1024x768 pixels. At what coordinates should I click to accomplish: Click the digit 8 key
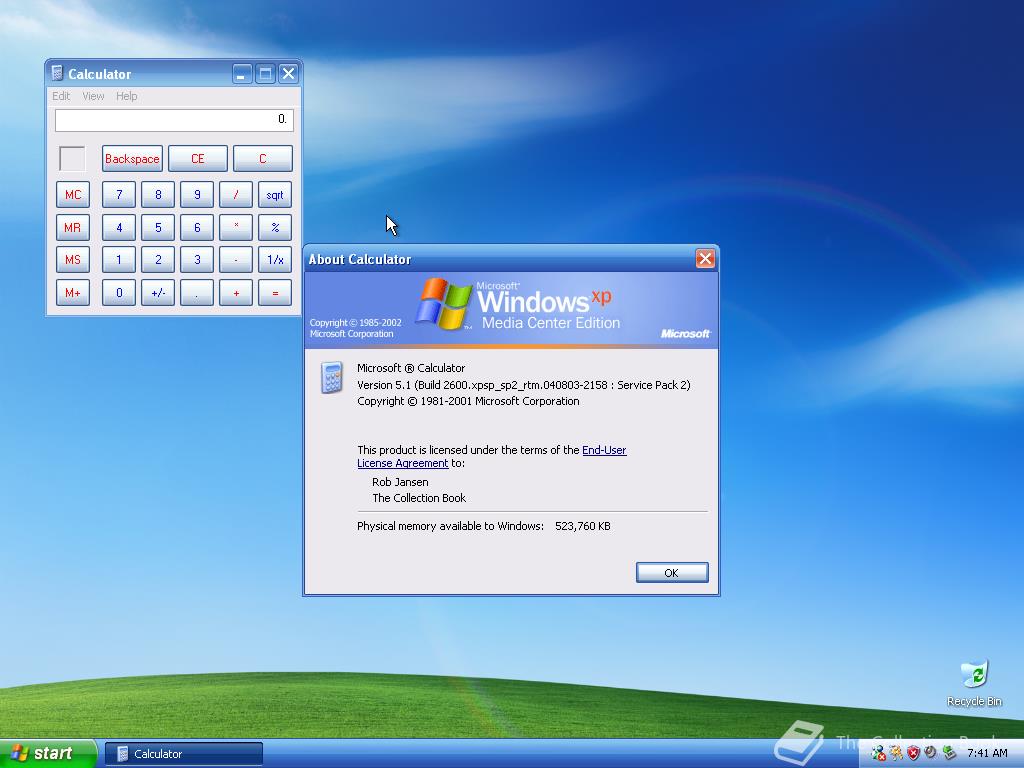tap(158, 195)
